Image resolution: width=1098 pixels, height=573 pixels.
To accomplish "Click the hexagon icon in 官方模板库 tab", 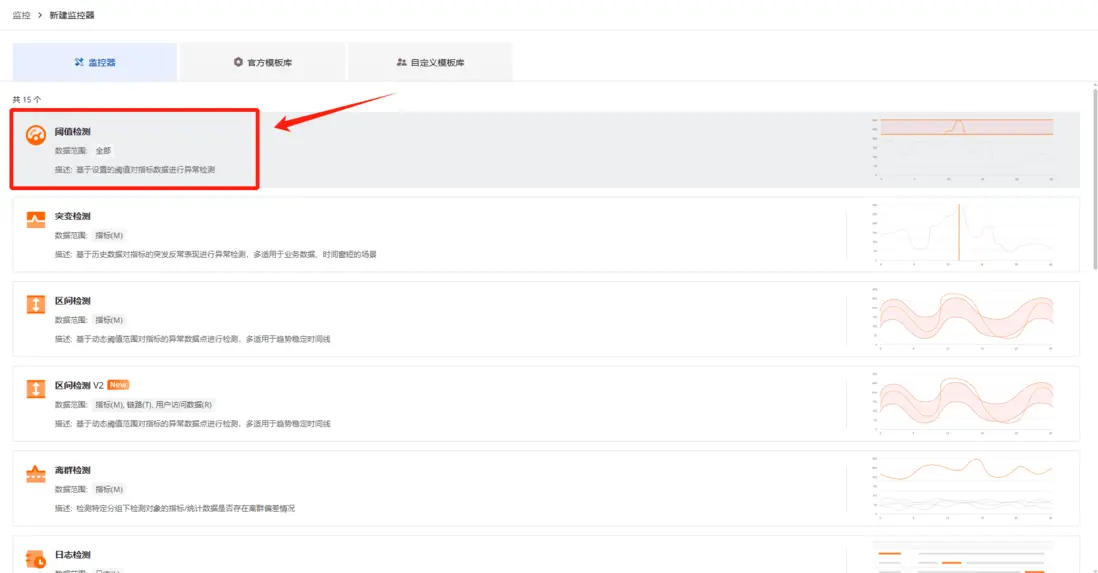I will 238,62.
